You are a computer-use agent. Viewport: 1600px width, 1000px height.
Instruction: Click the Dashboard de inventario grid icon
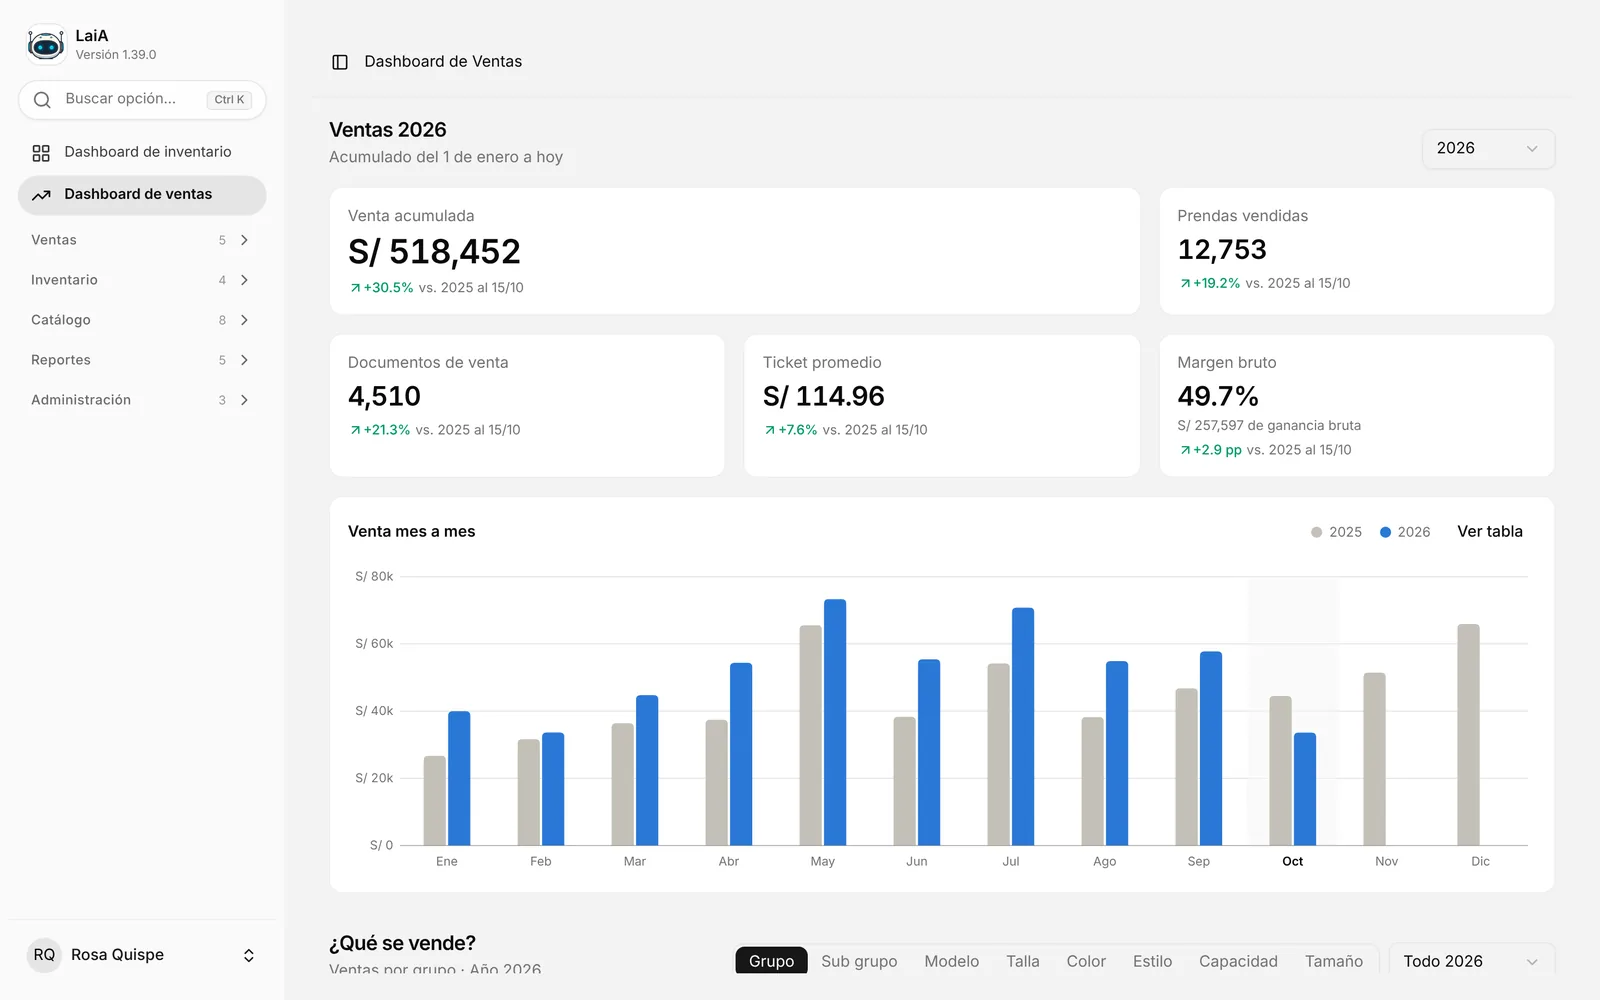(x=41, y=153)
